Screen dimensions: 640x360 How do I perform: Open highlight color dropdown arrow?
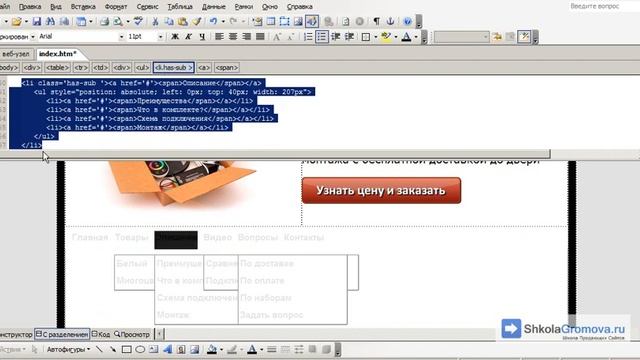click(396, 37)
